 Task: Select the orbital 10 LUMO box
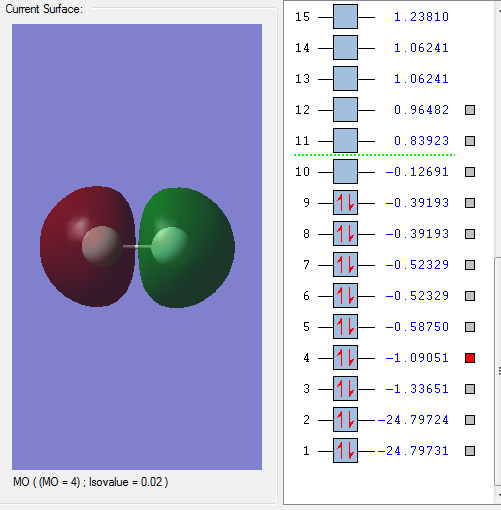tap(345, 172)
